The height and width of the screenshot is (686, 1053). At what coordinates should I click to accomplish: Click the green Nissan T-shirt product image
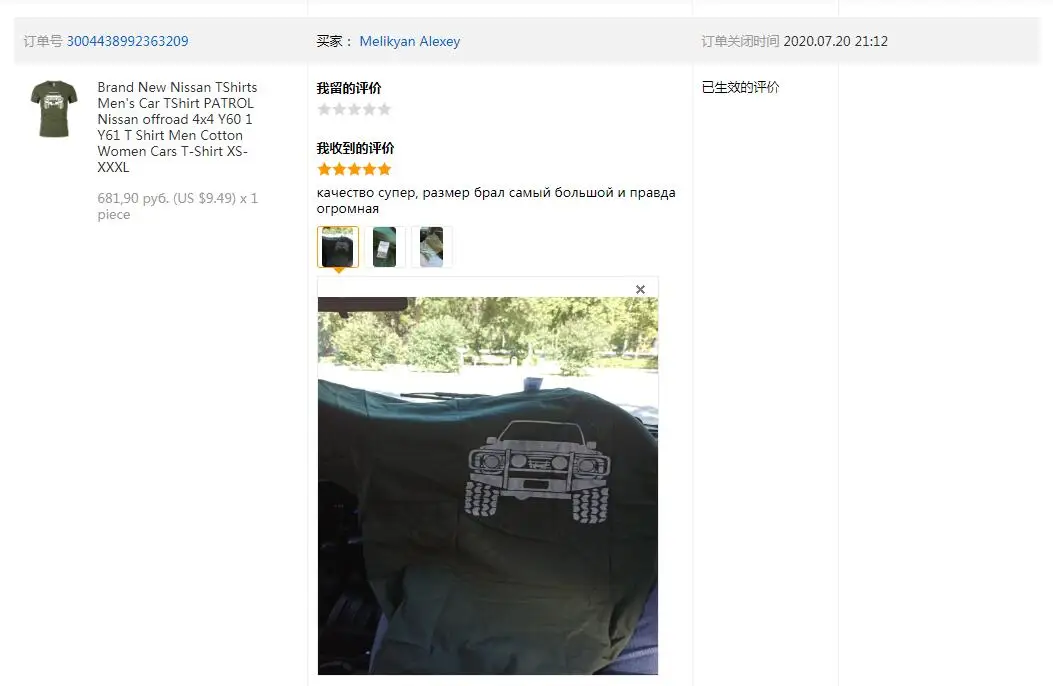pos(54,109)
